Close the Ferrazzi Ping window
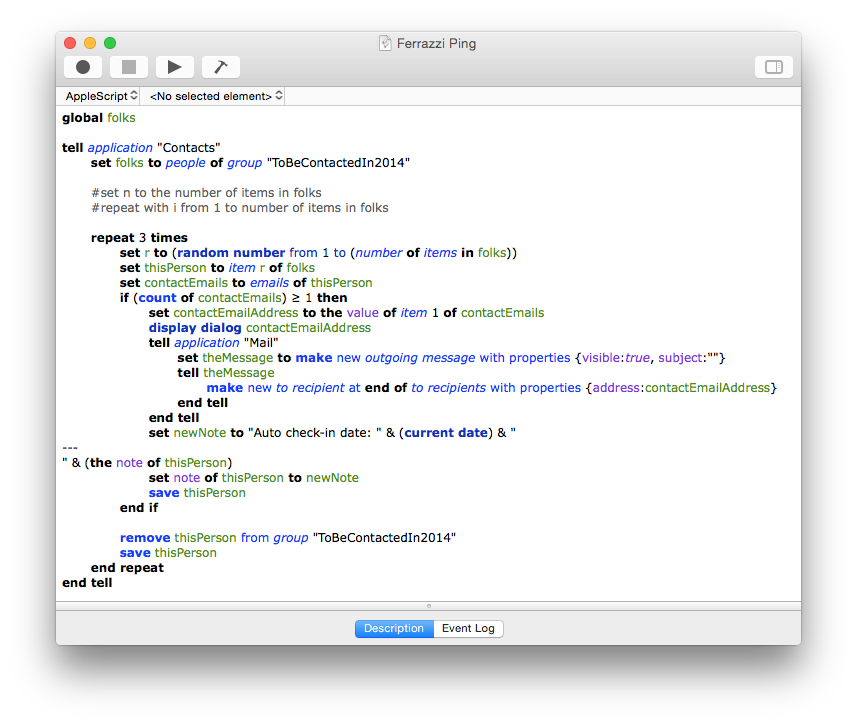This screenshot has height=725, width=857. pos(70,43)
